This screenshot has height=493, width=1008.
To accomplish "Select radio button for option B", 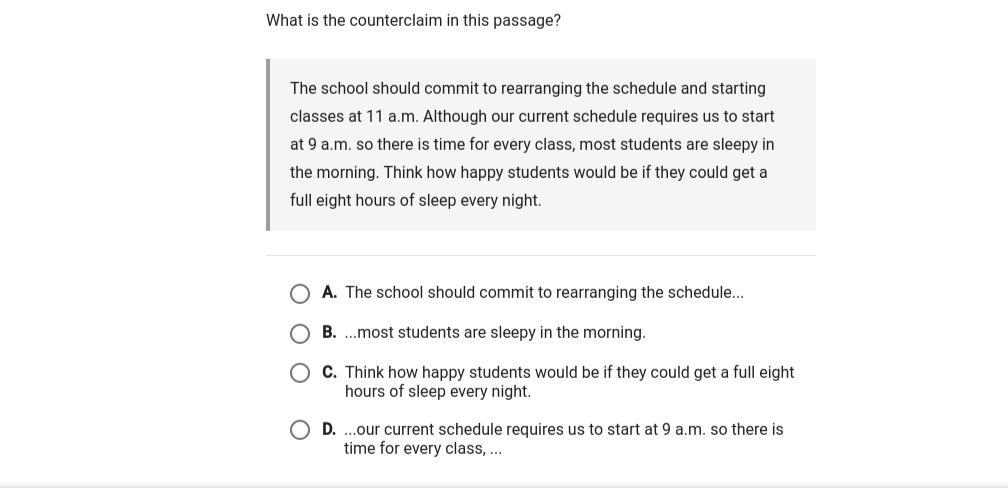I will [300, 333].
